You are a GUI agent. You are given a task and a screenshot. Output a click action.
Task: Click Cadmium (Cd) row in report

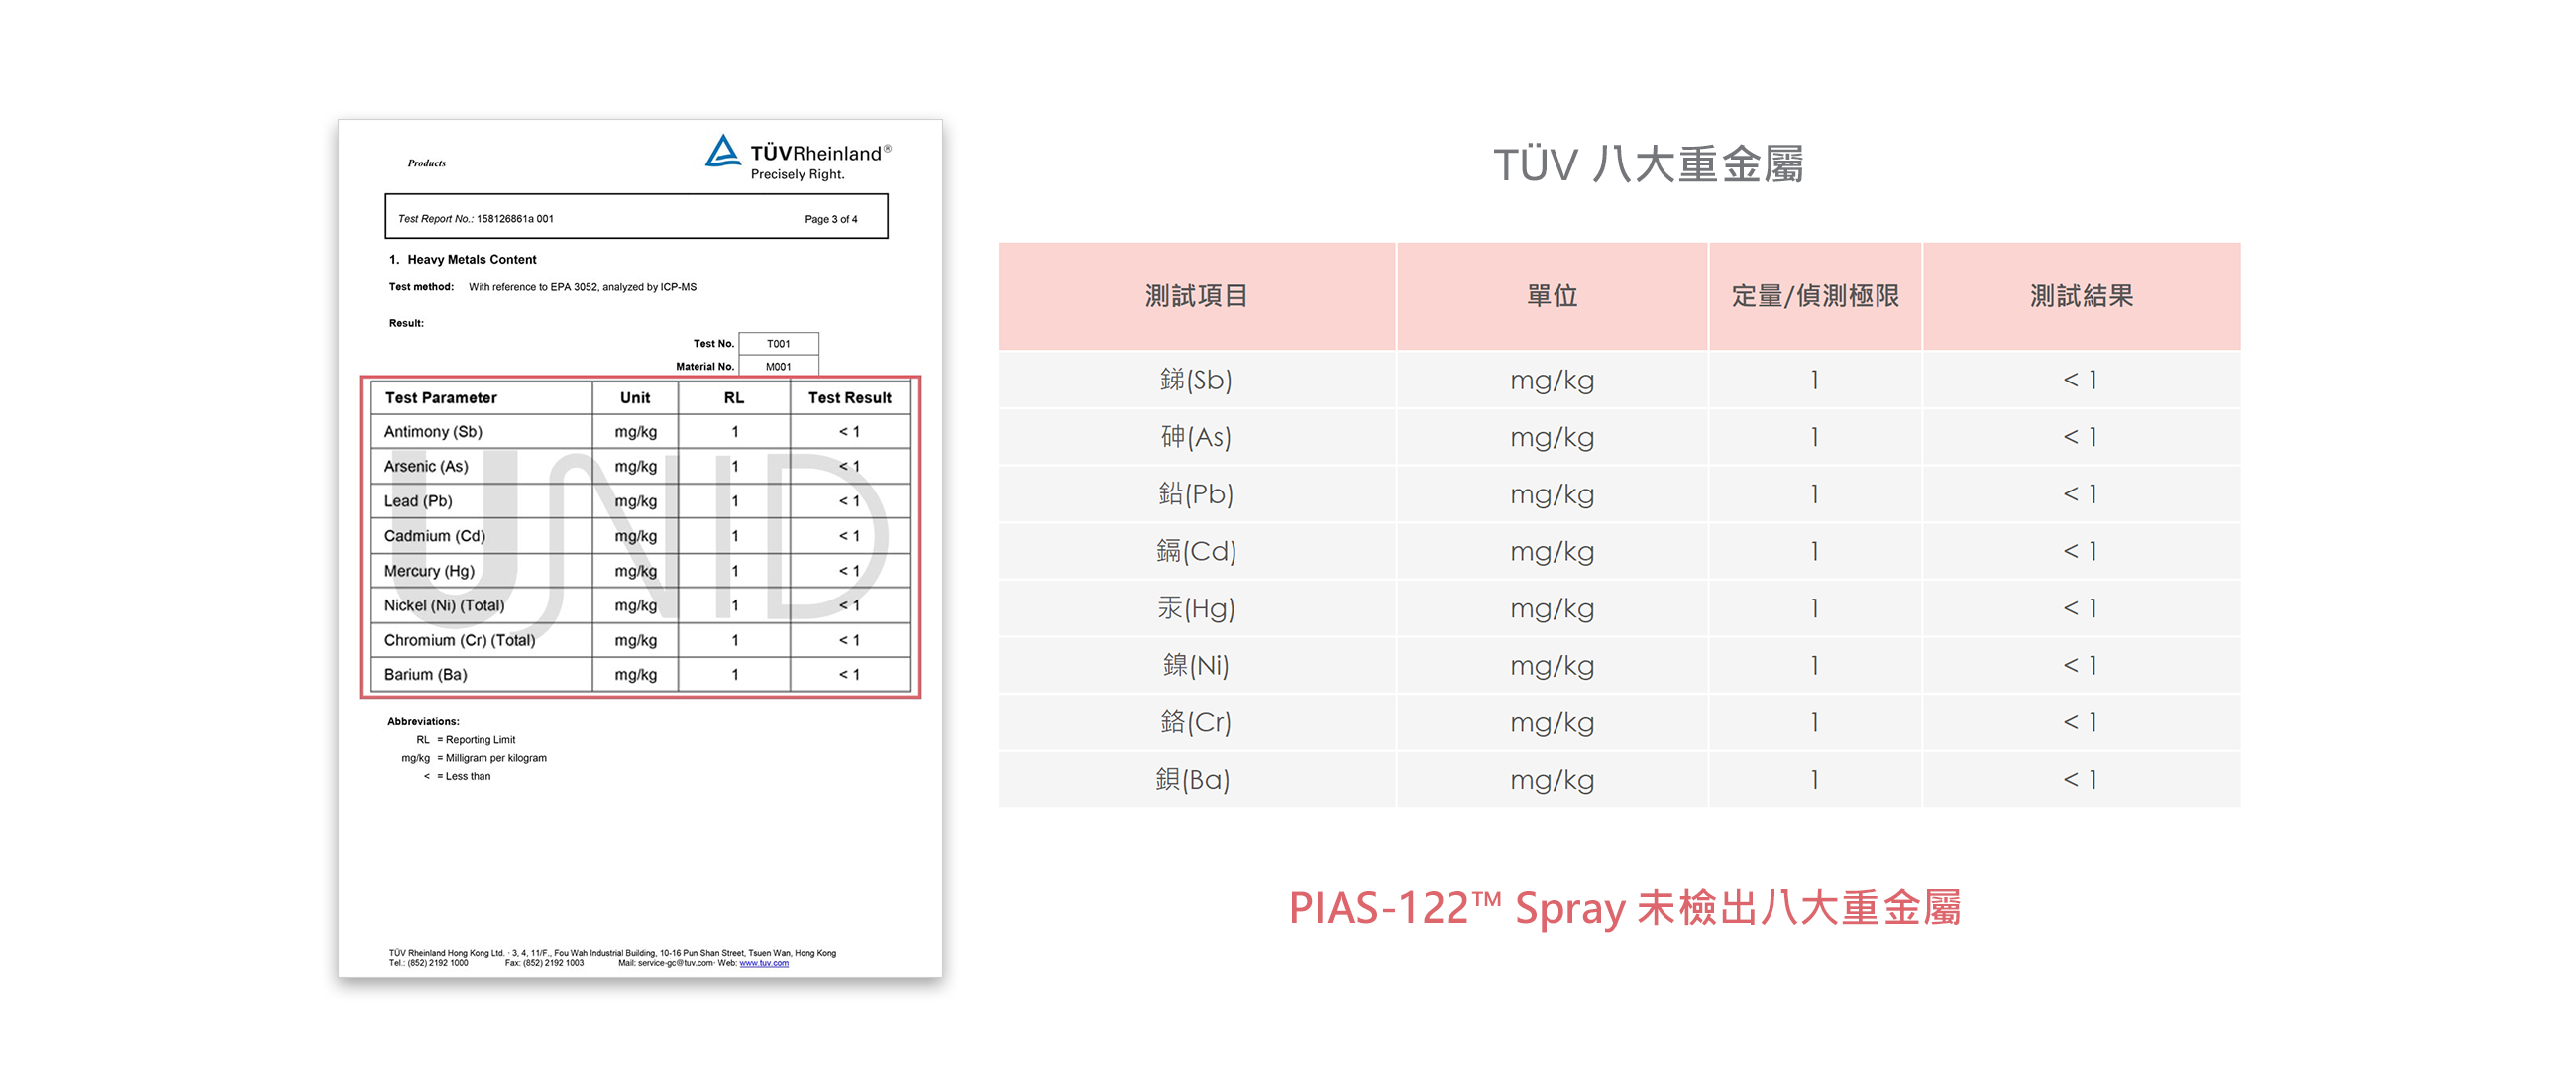(x=640, y=536)
